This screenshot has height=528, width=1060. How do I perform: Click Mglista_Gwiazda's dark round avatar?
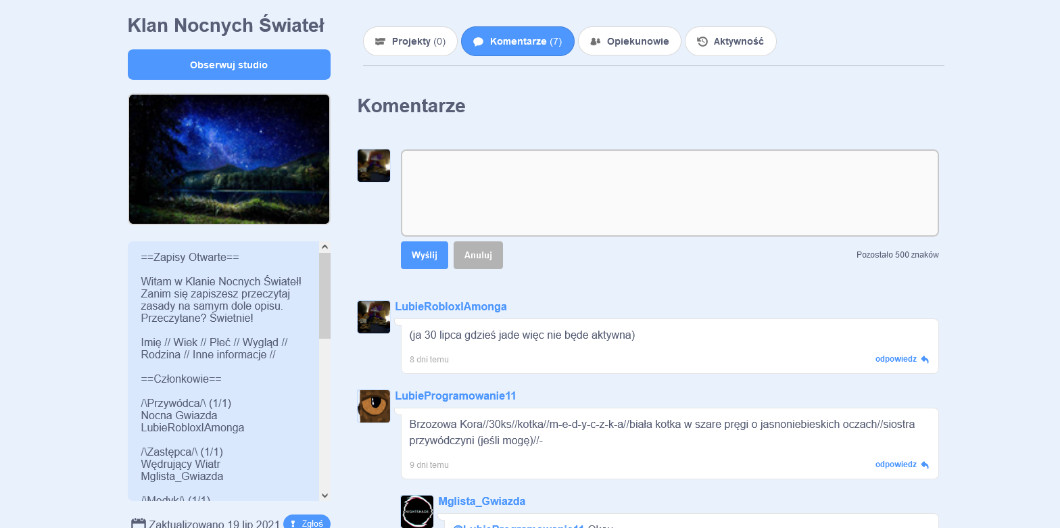[417, 511]
